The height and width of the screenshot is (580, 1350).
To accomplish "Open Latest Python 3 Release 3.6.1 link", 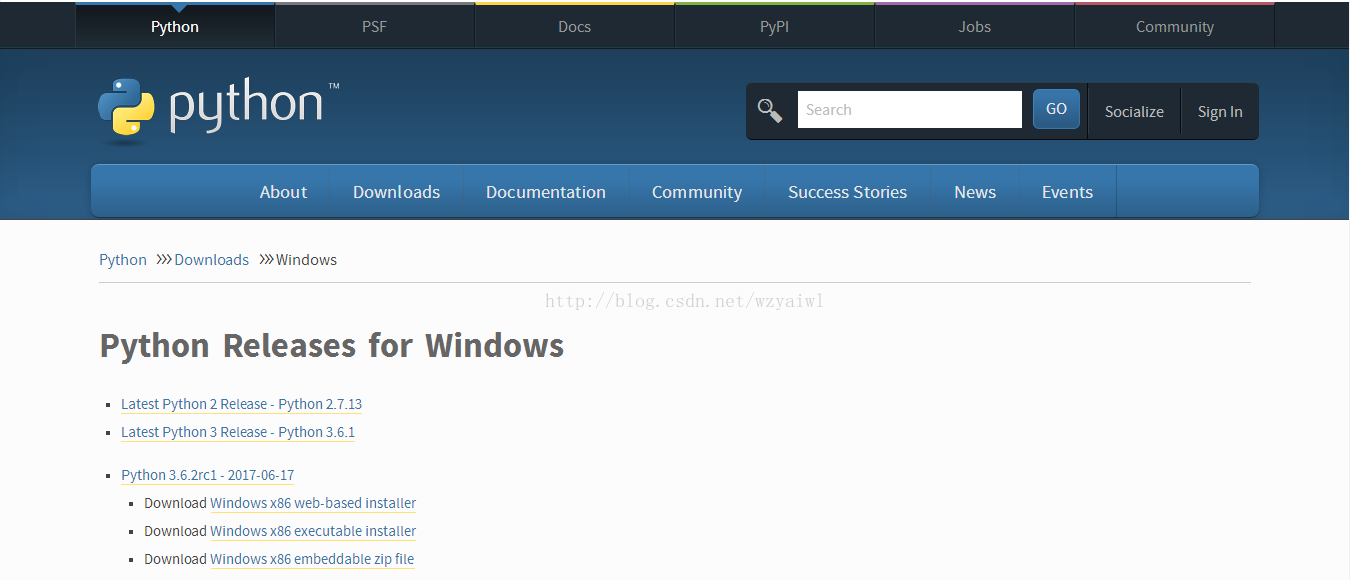I will pos(238,432).
